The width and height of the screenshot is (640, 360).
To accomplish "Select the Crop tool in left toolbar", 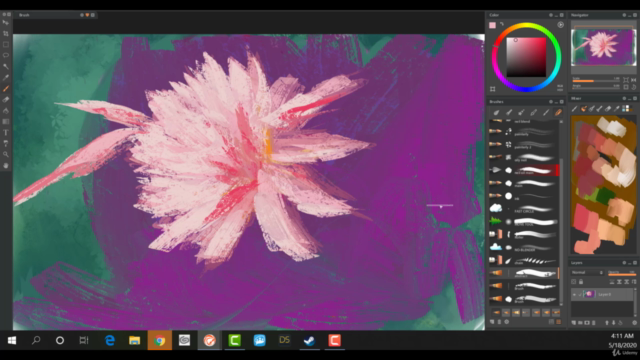I will coord(6,33).
